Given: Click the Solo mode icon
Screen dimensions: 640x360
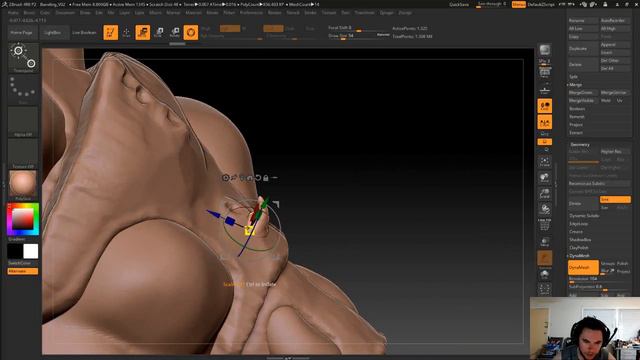Looking at the screenshot, I should click(544, 274).
